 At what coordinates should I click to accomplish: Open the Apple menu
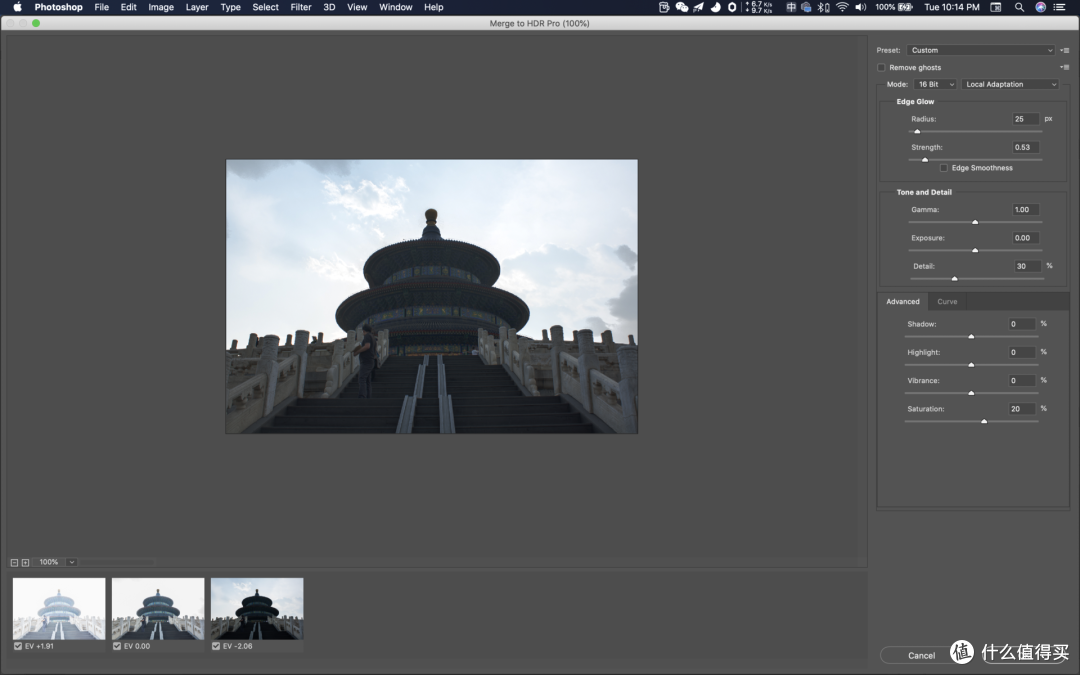click(17, 7)
